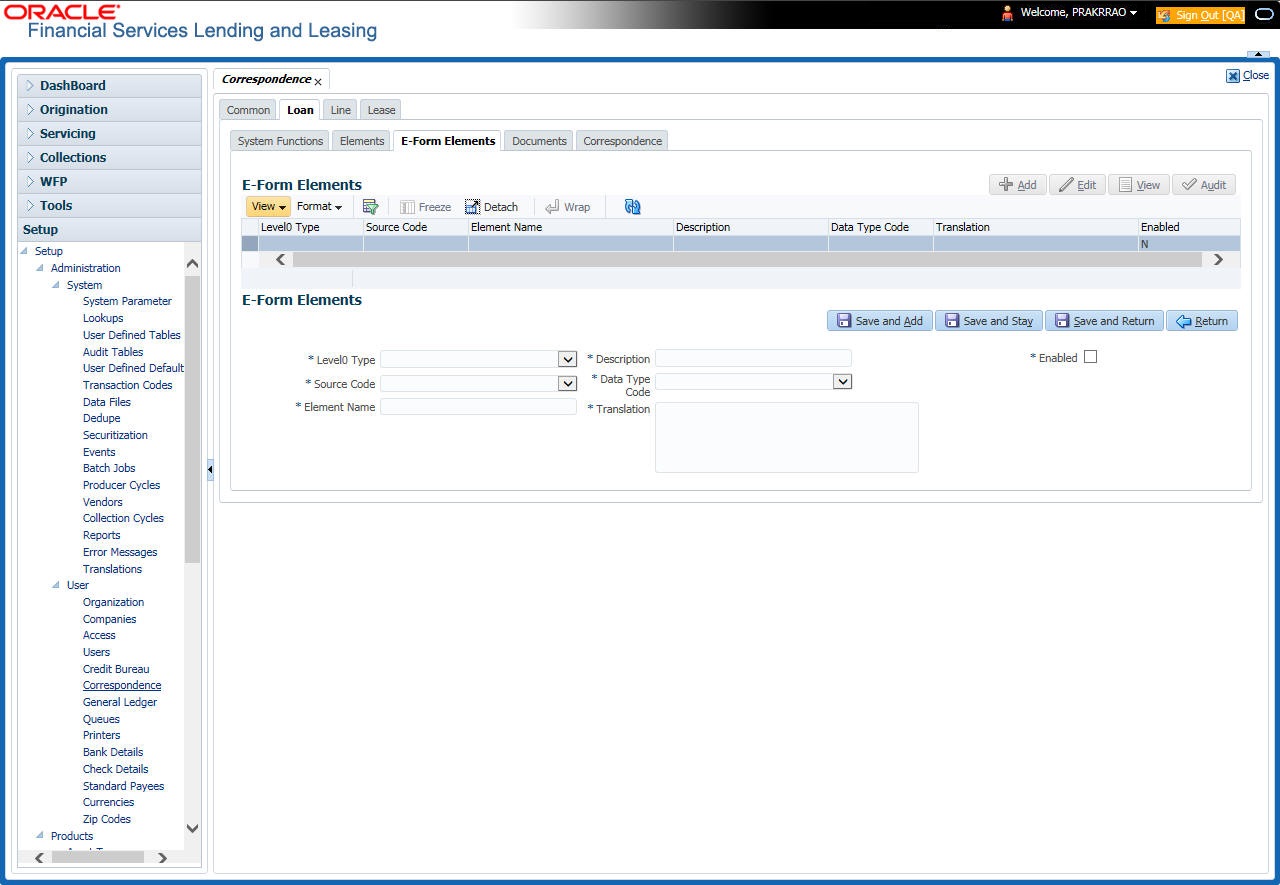The width and height of the screenshot is (1280, 885).
Task: Click the nav tree vertical scrollbar thumb
Action: pyautogui.click(x=193, y=419)
